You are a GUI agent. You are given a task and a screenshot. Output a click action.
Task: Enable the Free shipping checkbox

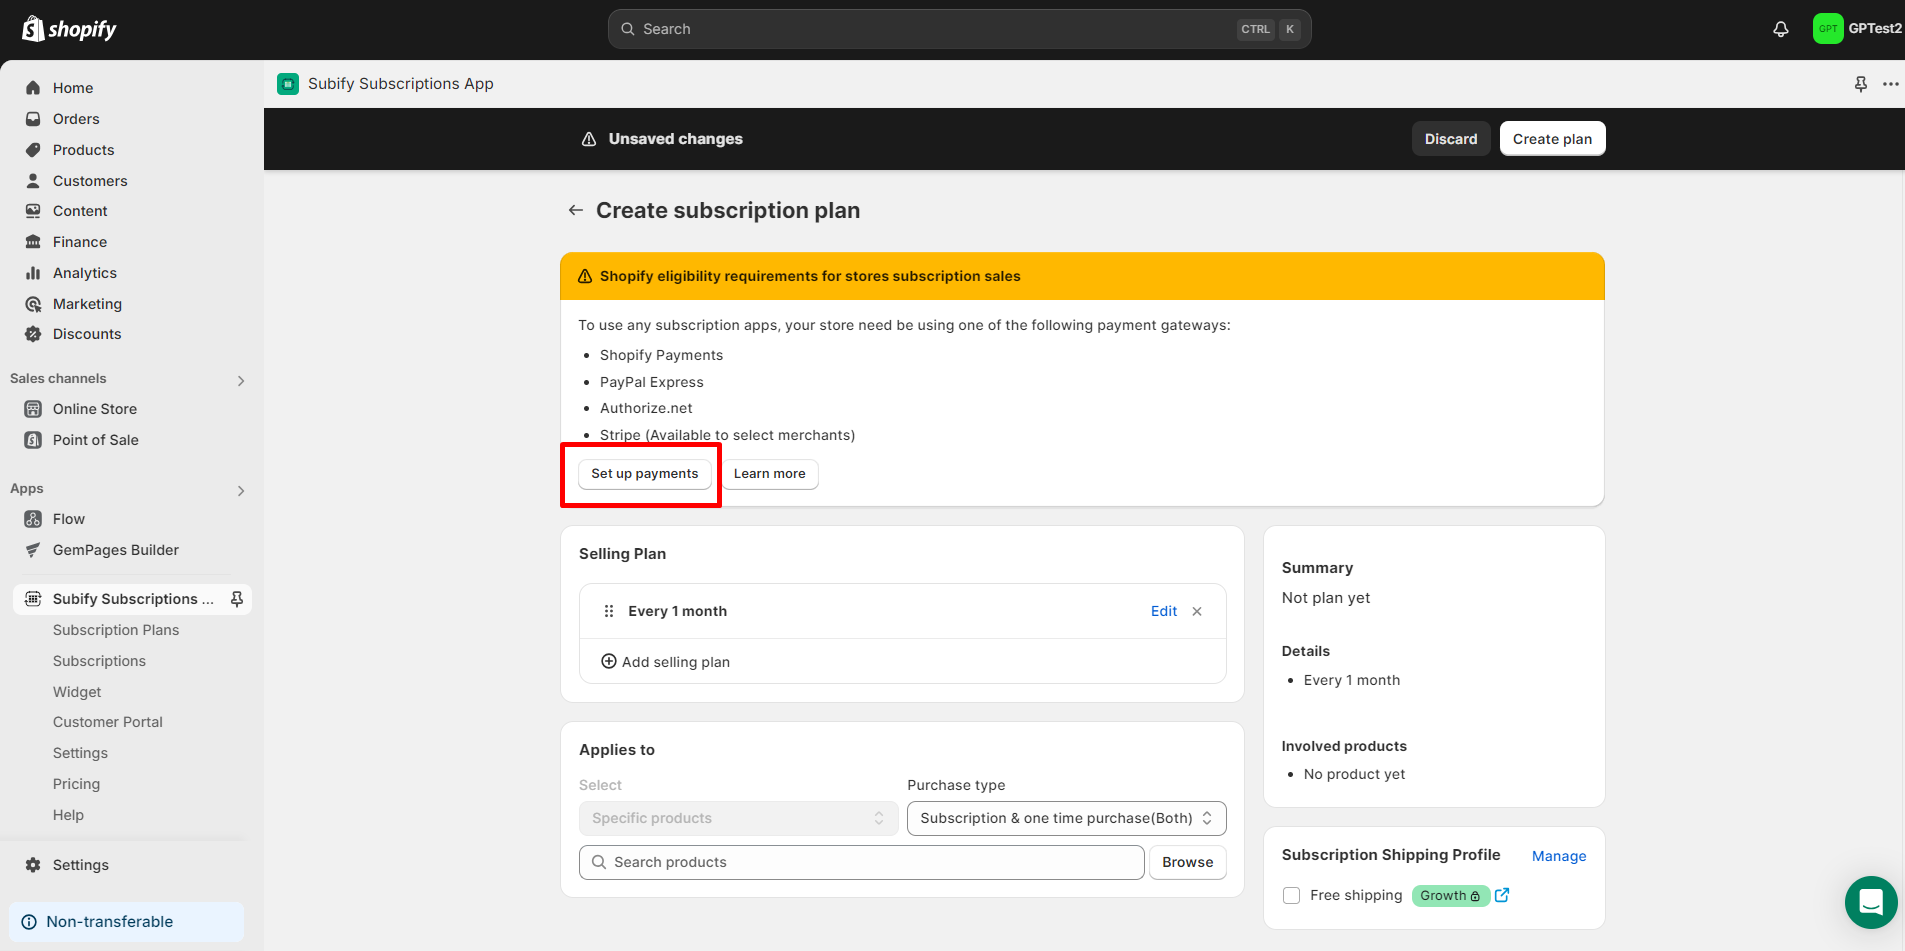tap(1291, 895)
